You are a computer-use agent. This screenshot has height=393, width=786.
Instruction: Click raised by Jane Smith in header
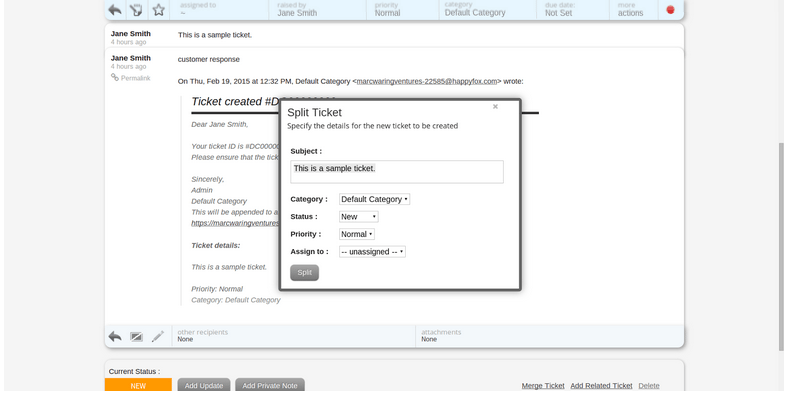pos(318,9)
